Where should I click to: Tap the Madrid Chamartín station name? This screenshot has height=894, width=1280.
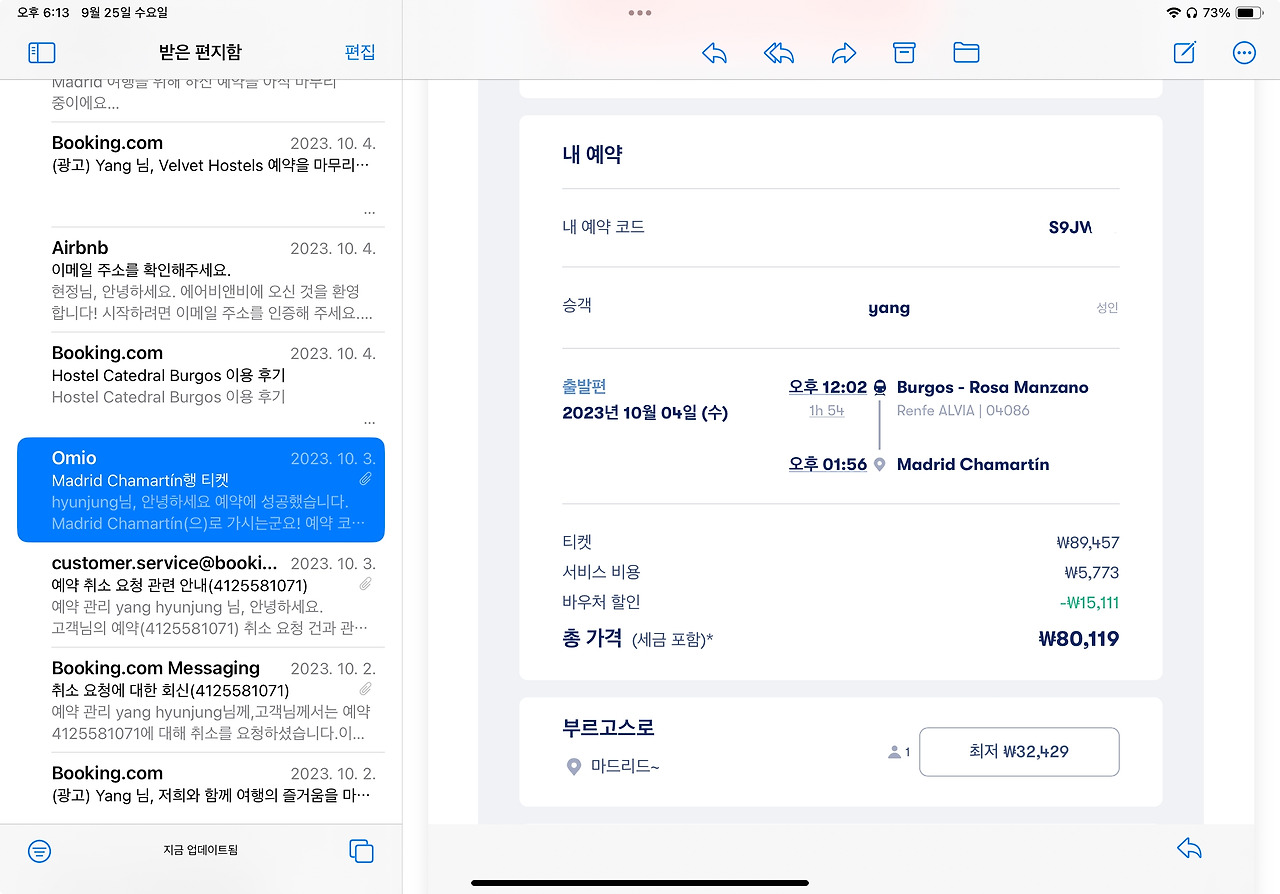coord(973,465)
